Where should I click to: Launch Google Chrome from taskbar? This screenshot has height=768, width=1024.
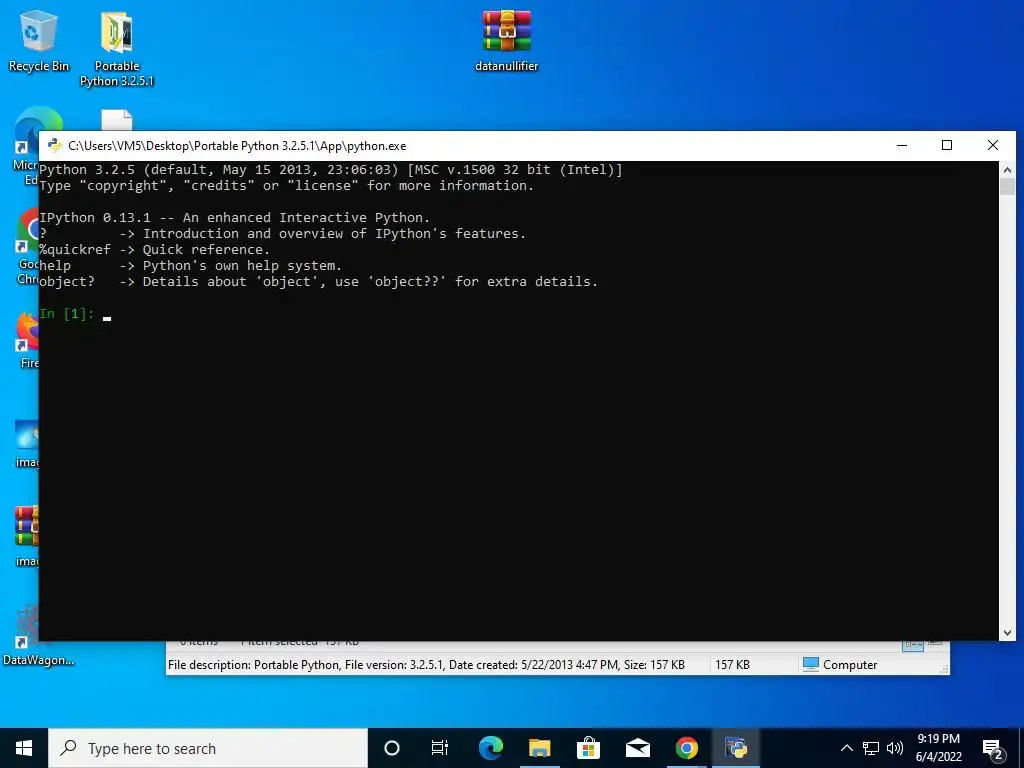click(x=686, y=748)
